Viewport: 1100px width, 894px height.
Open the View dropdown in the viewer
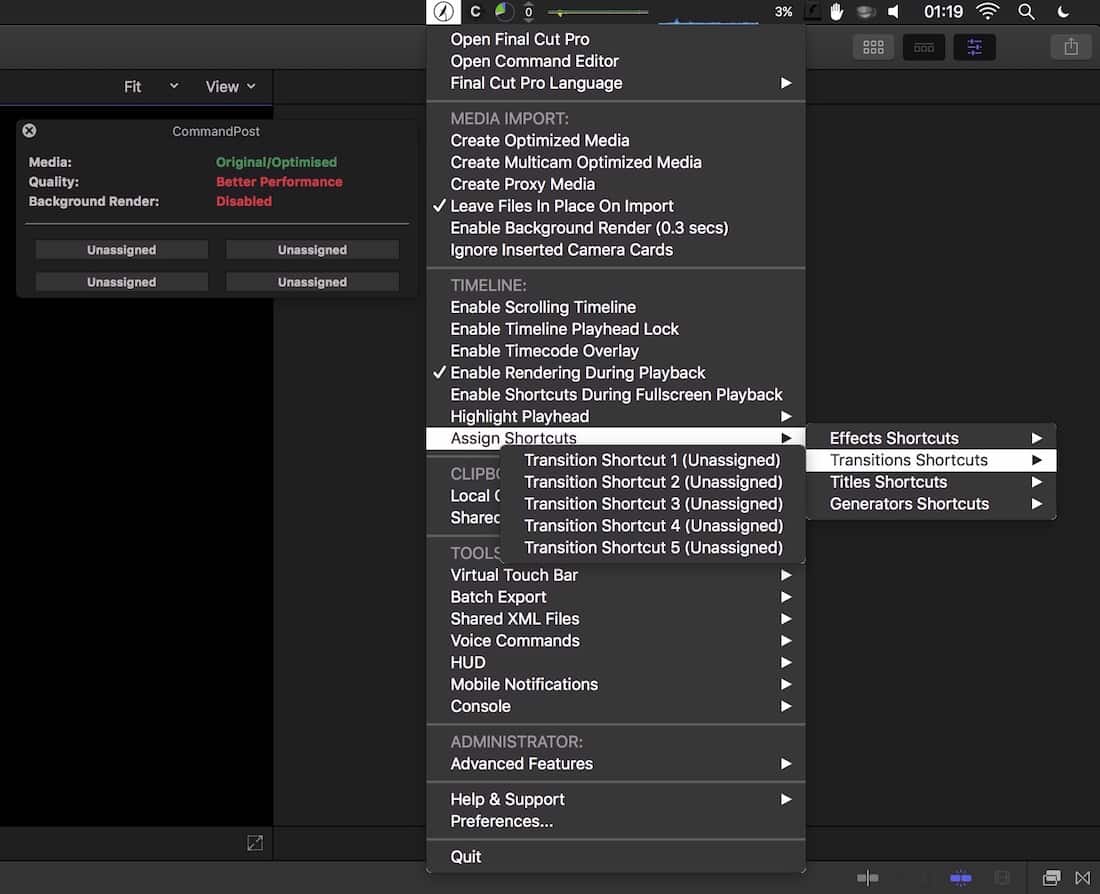coord(230,86)
